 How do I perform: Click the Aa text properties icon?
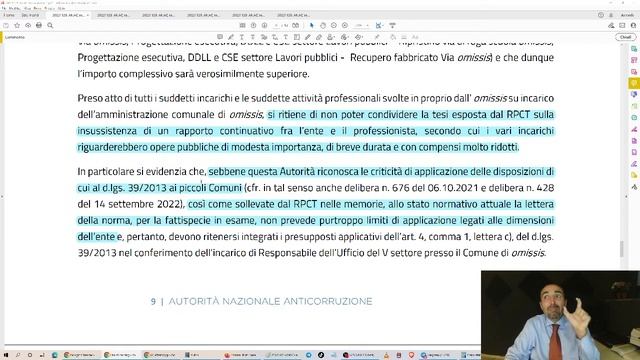[x=415, y=37]
